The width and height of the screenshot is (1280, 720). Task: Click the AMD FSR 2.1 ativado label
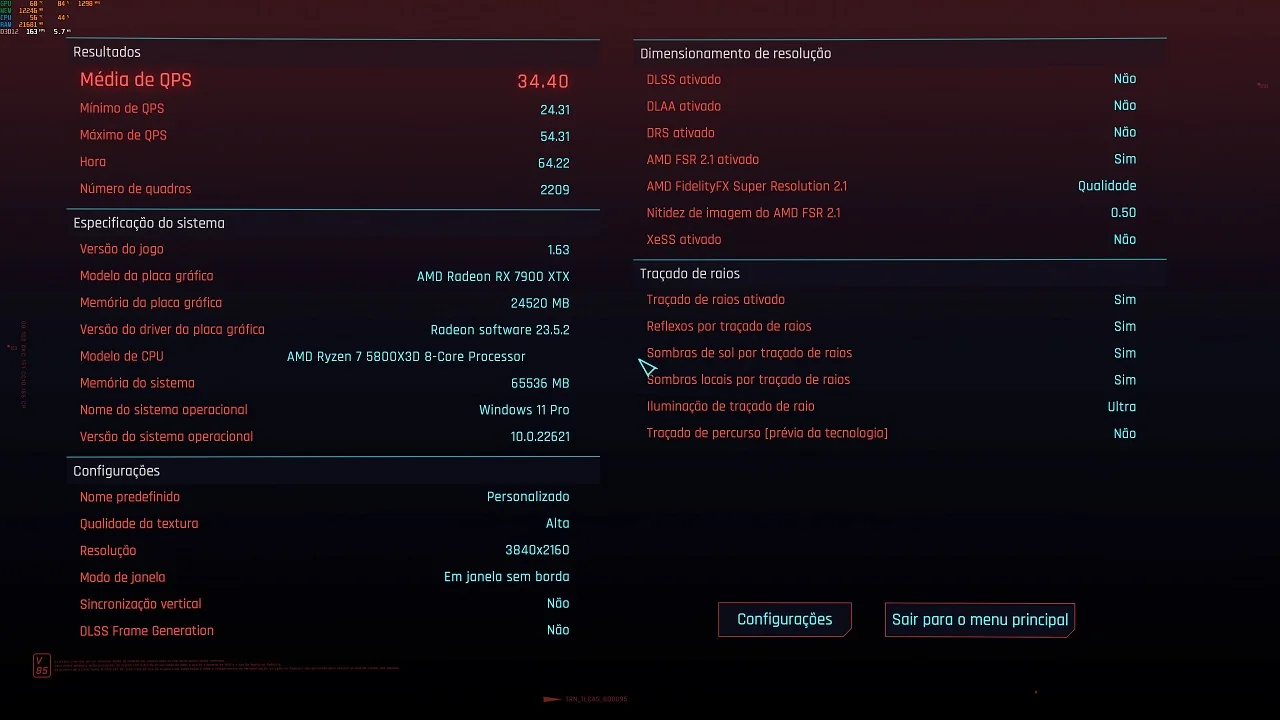[x=703, y=160]
